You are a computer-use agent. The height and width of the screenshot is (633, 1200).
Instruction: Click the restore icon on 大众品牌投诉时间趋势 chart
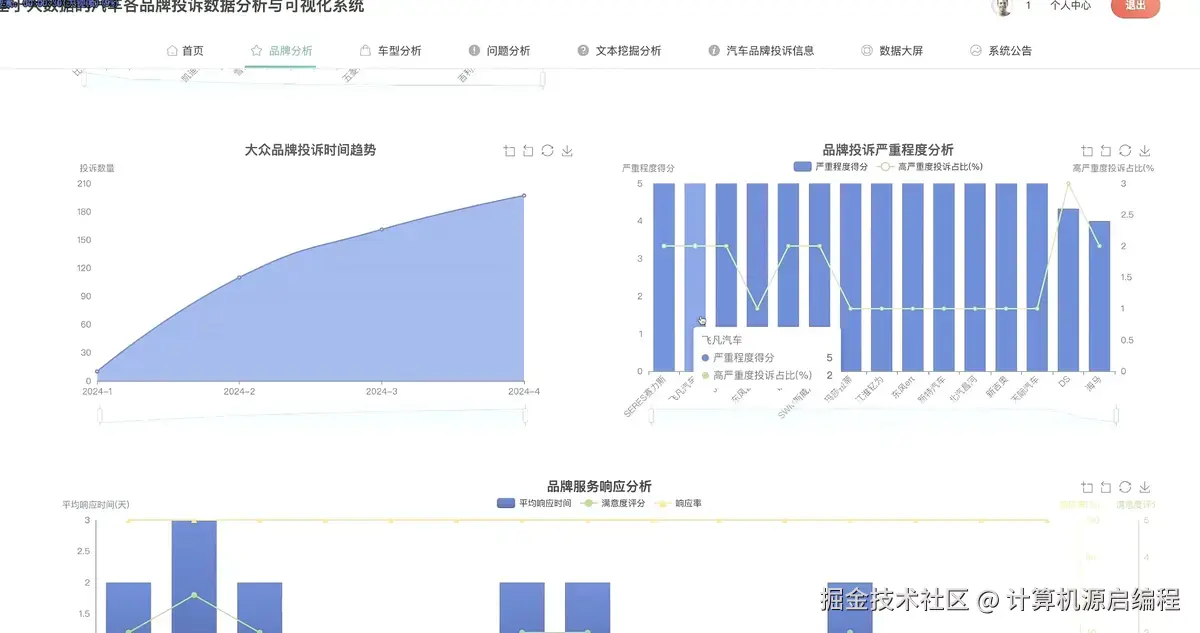[x=547, y=151]
